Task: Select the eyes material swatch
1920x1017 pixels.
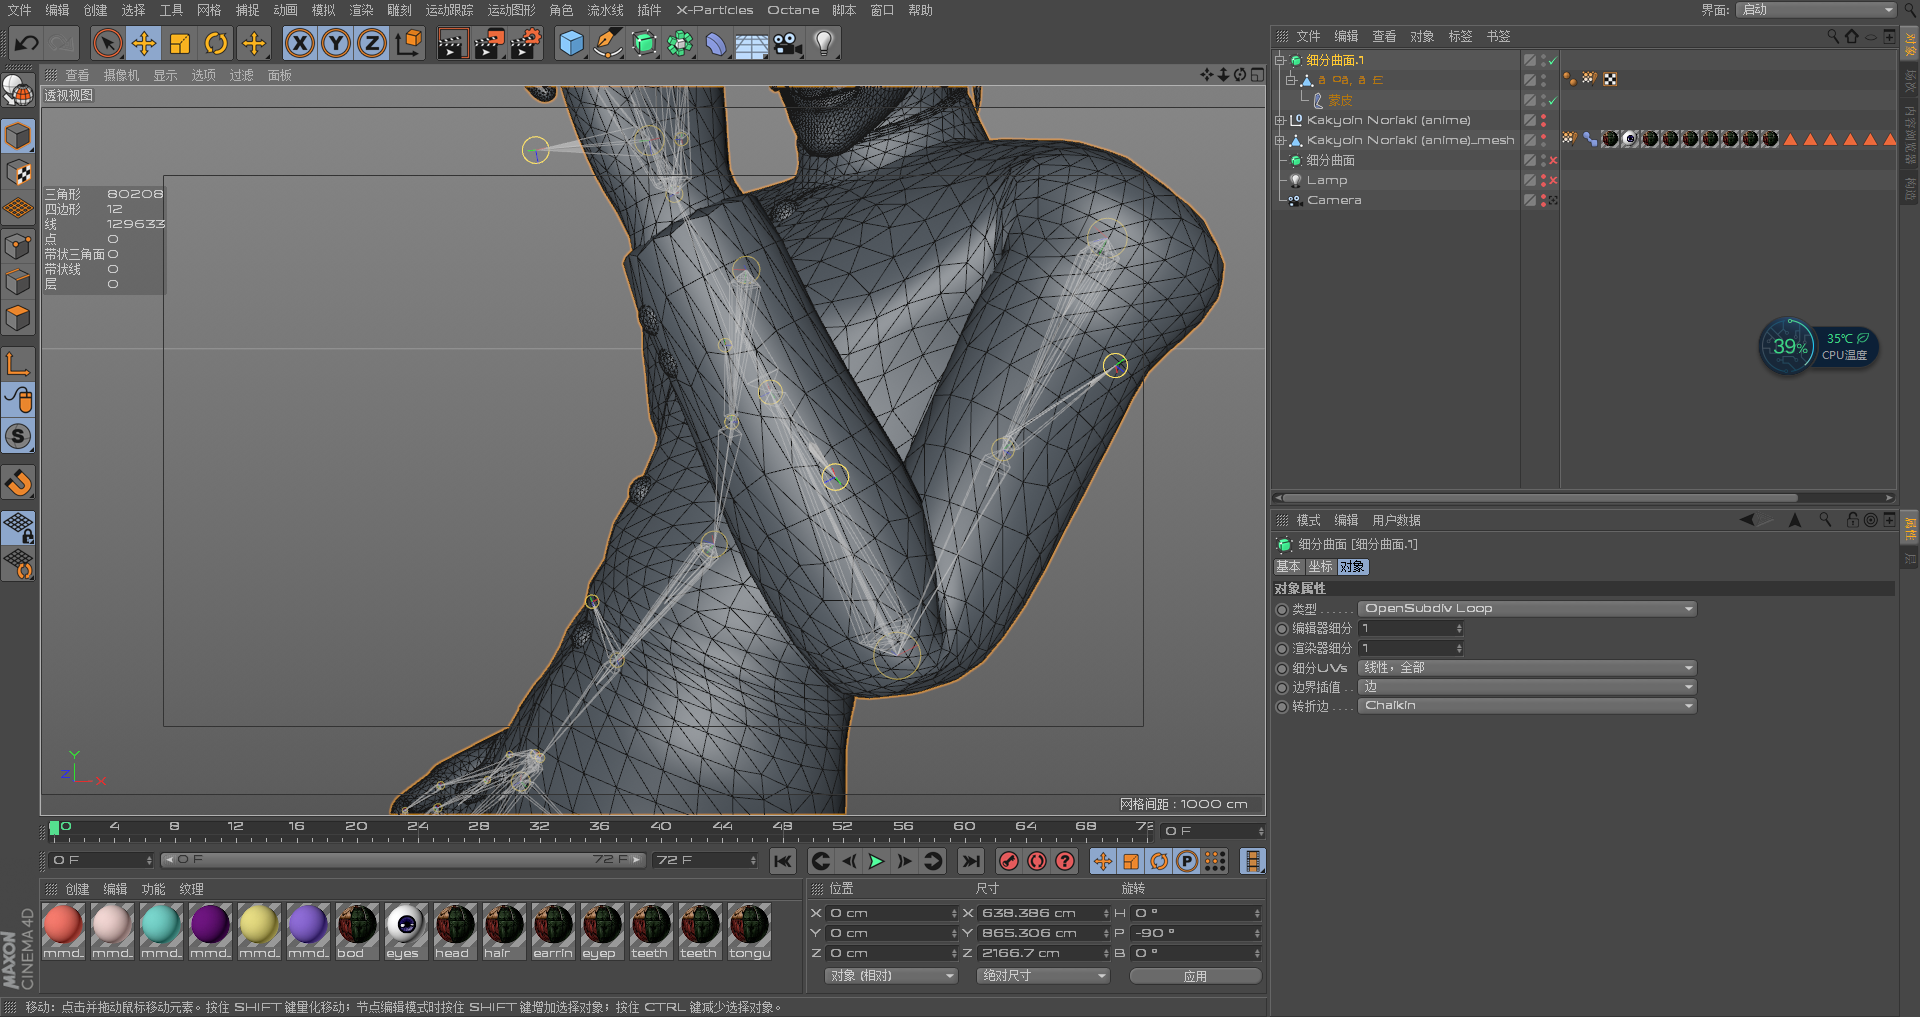Action: pyautogui.click(x=406, y=930)
